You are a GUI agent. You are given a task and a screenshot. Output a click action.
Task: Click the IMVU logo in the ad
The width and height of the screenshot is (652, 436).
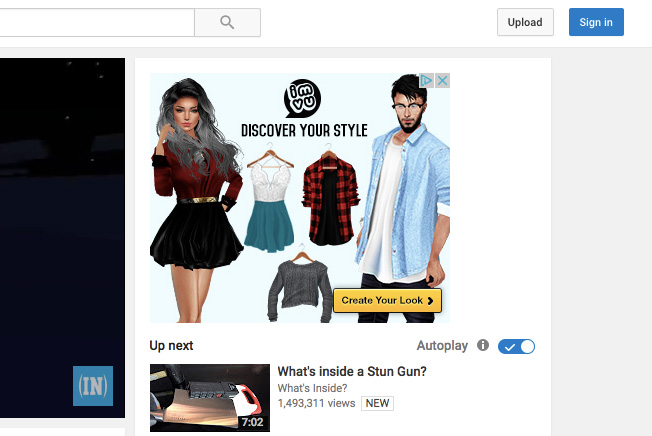[x=303, y=98]
